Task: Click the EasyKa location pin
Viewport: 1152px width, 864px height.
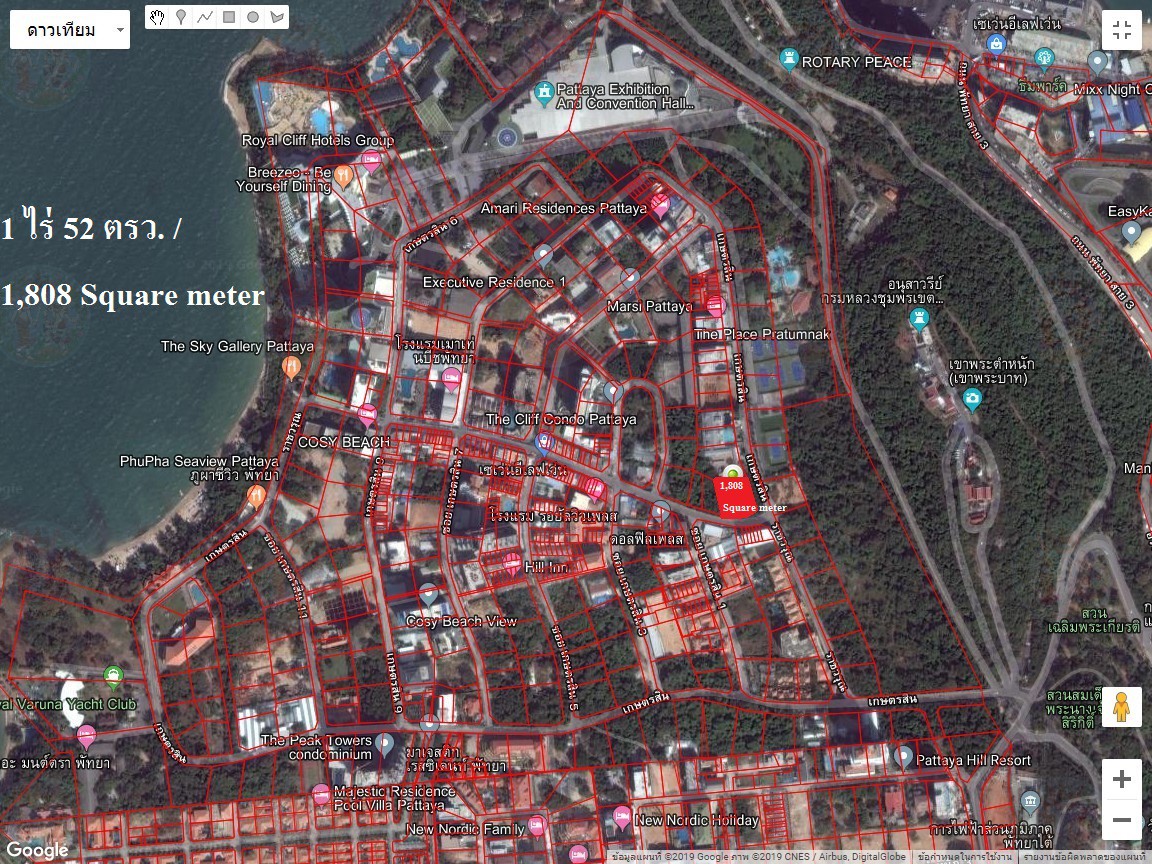Action: 1131,232
